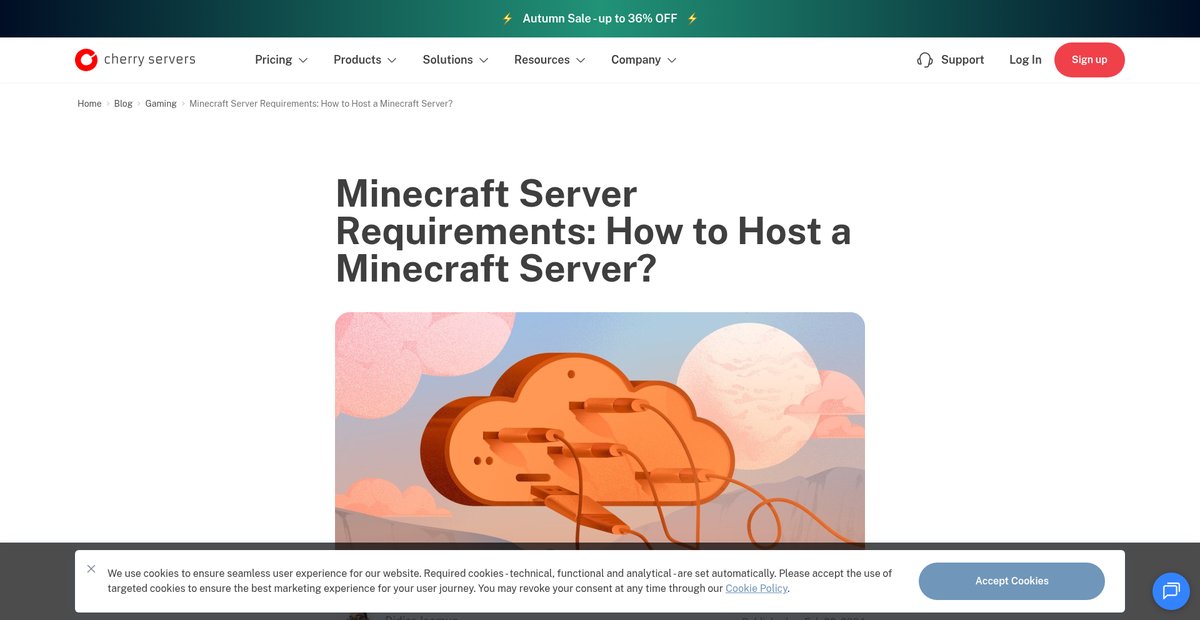Accept Cookies in the consent banner
Image resolution: width=1200 pixels, height=620 pixels.
(x=1011, y=581)
